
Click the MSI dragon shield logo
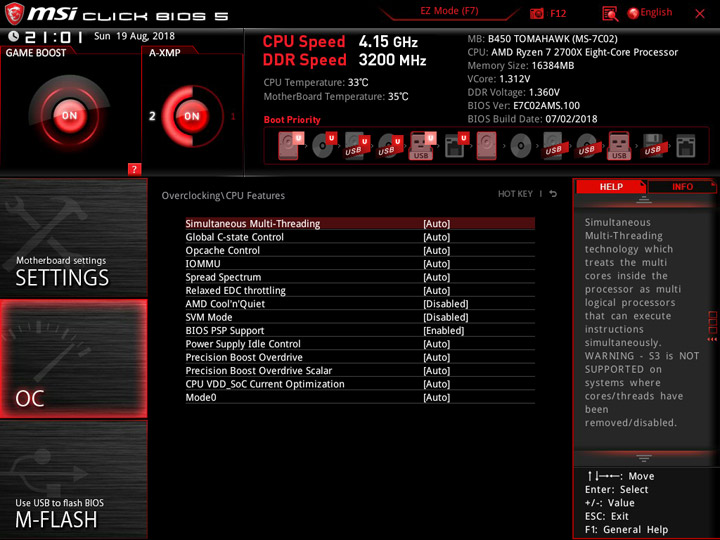pos(14,14)
